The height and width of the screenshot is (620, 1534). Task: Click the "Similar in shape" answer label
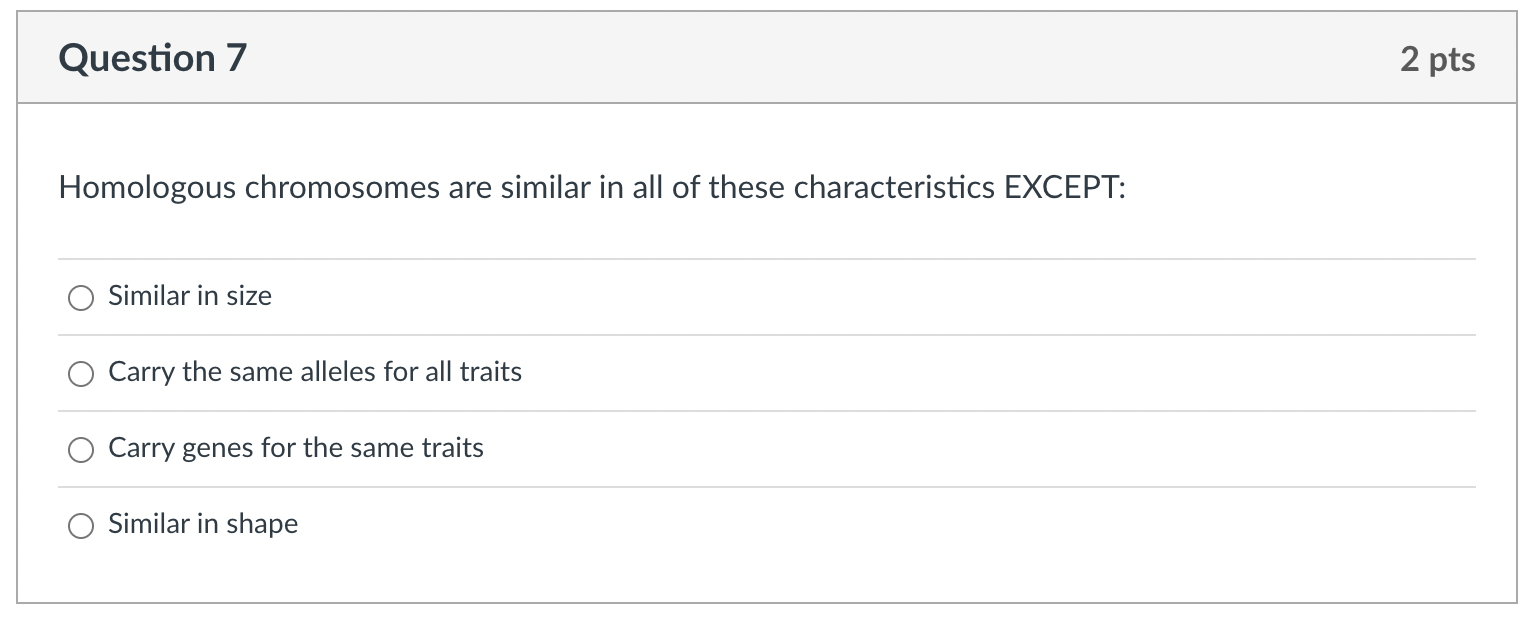pos(203,524)
